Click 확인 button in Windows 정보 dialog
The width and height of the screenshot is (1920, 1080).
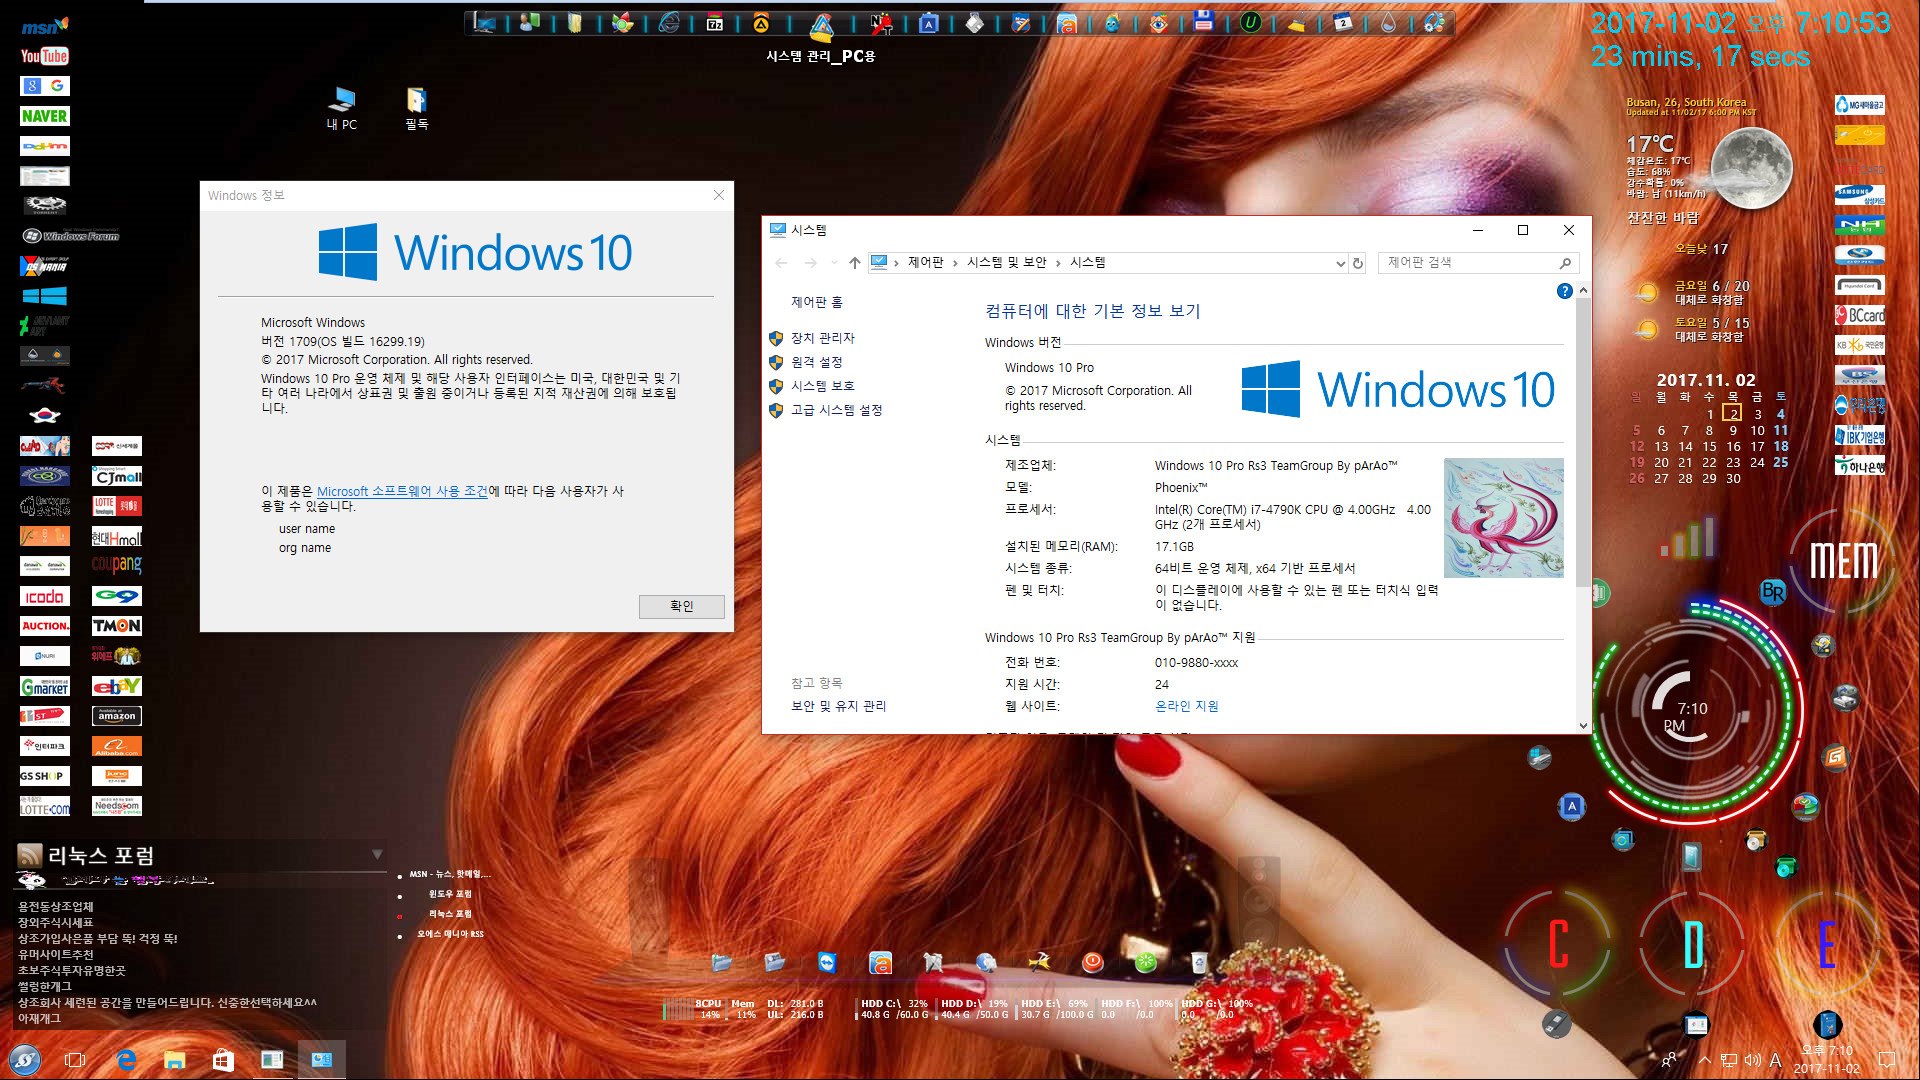(x=681, y=606)
